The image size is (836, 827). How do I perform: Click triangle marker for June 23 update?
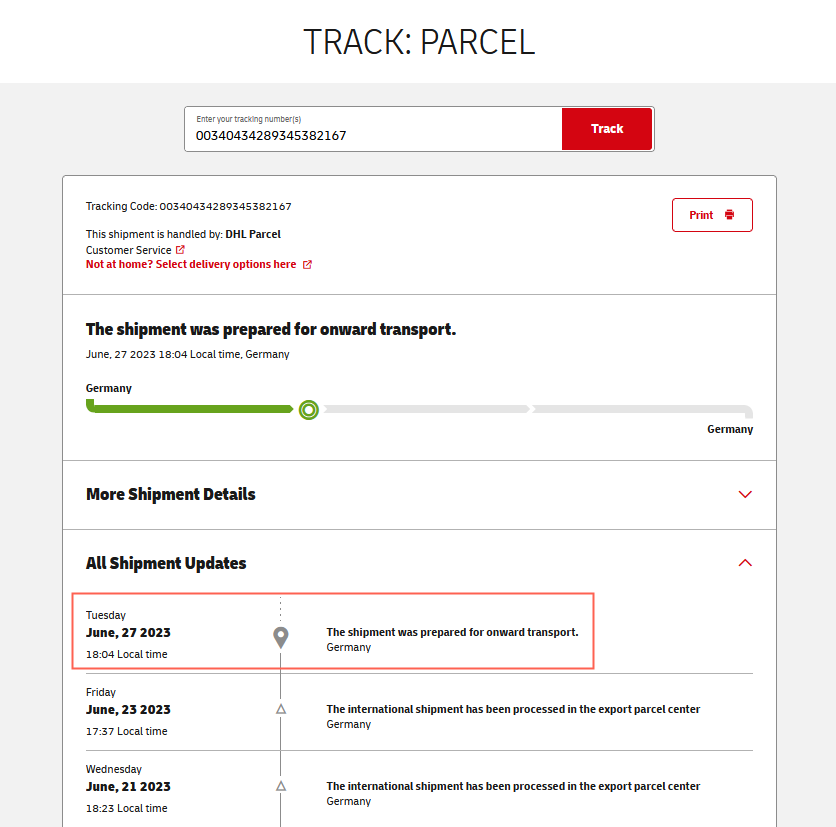click(x=281, y=709)
